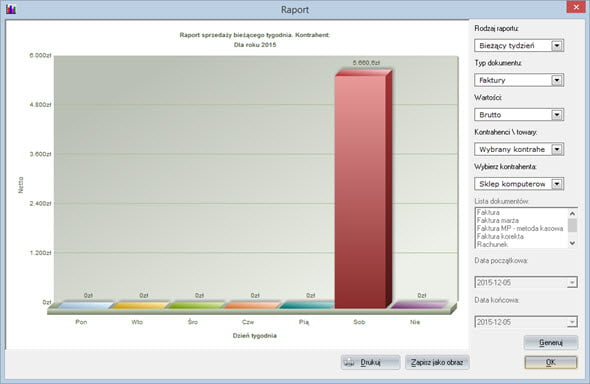Select Faktura MP - metoda kasowa entry

(520, 228)
